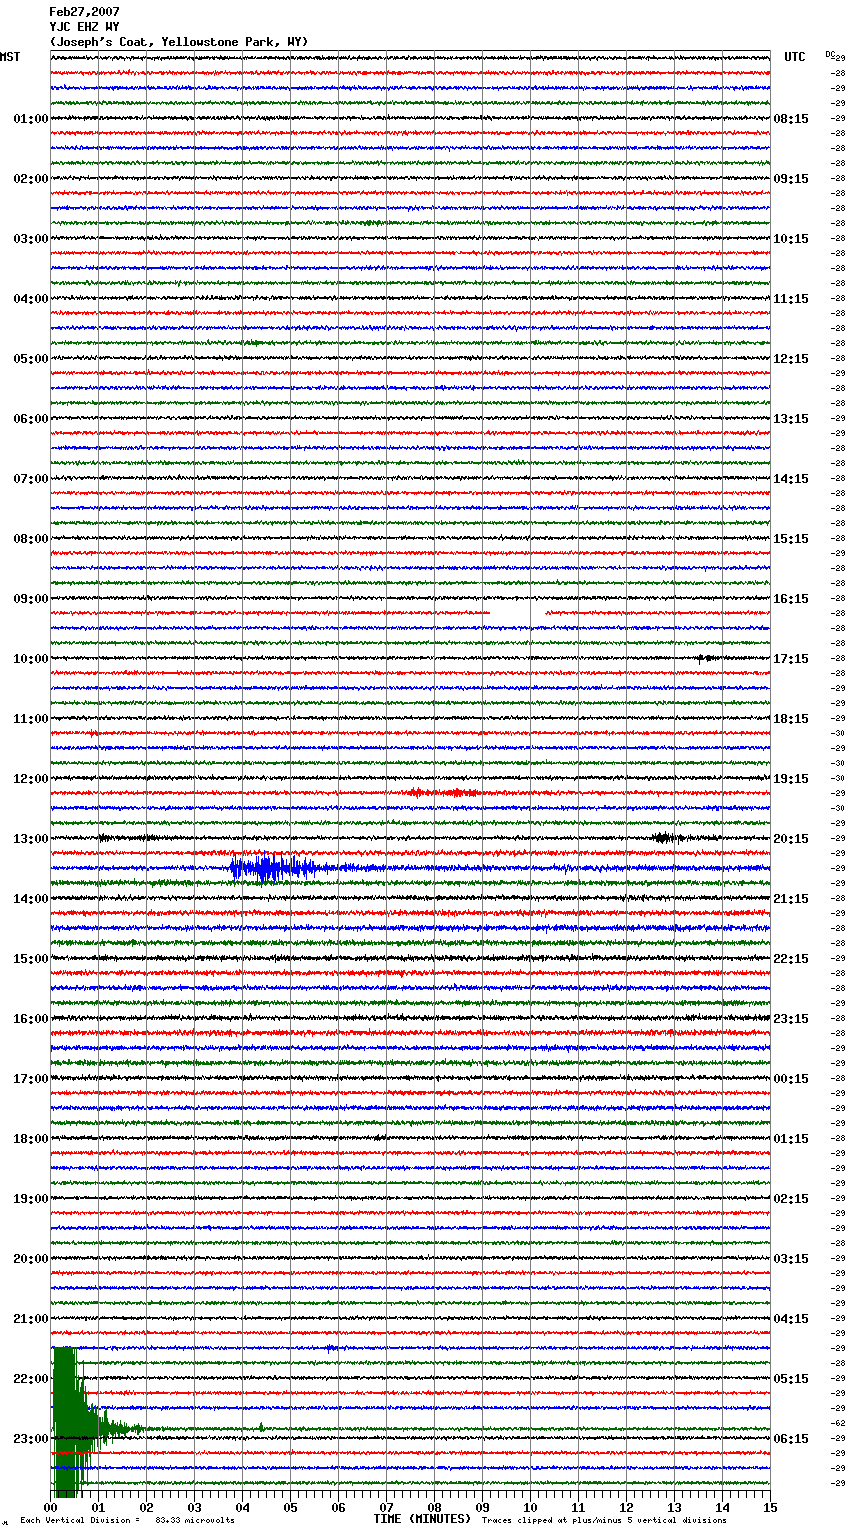Click the TIME (MINUTES) axis title
Viewport: 850px width, 1534px height.
click(422, 1519)
